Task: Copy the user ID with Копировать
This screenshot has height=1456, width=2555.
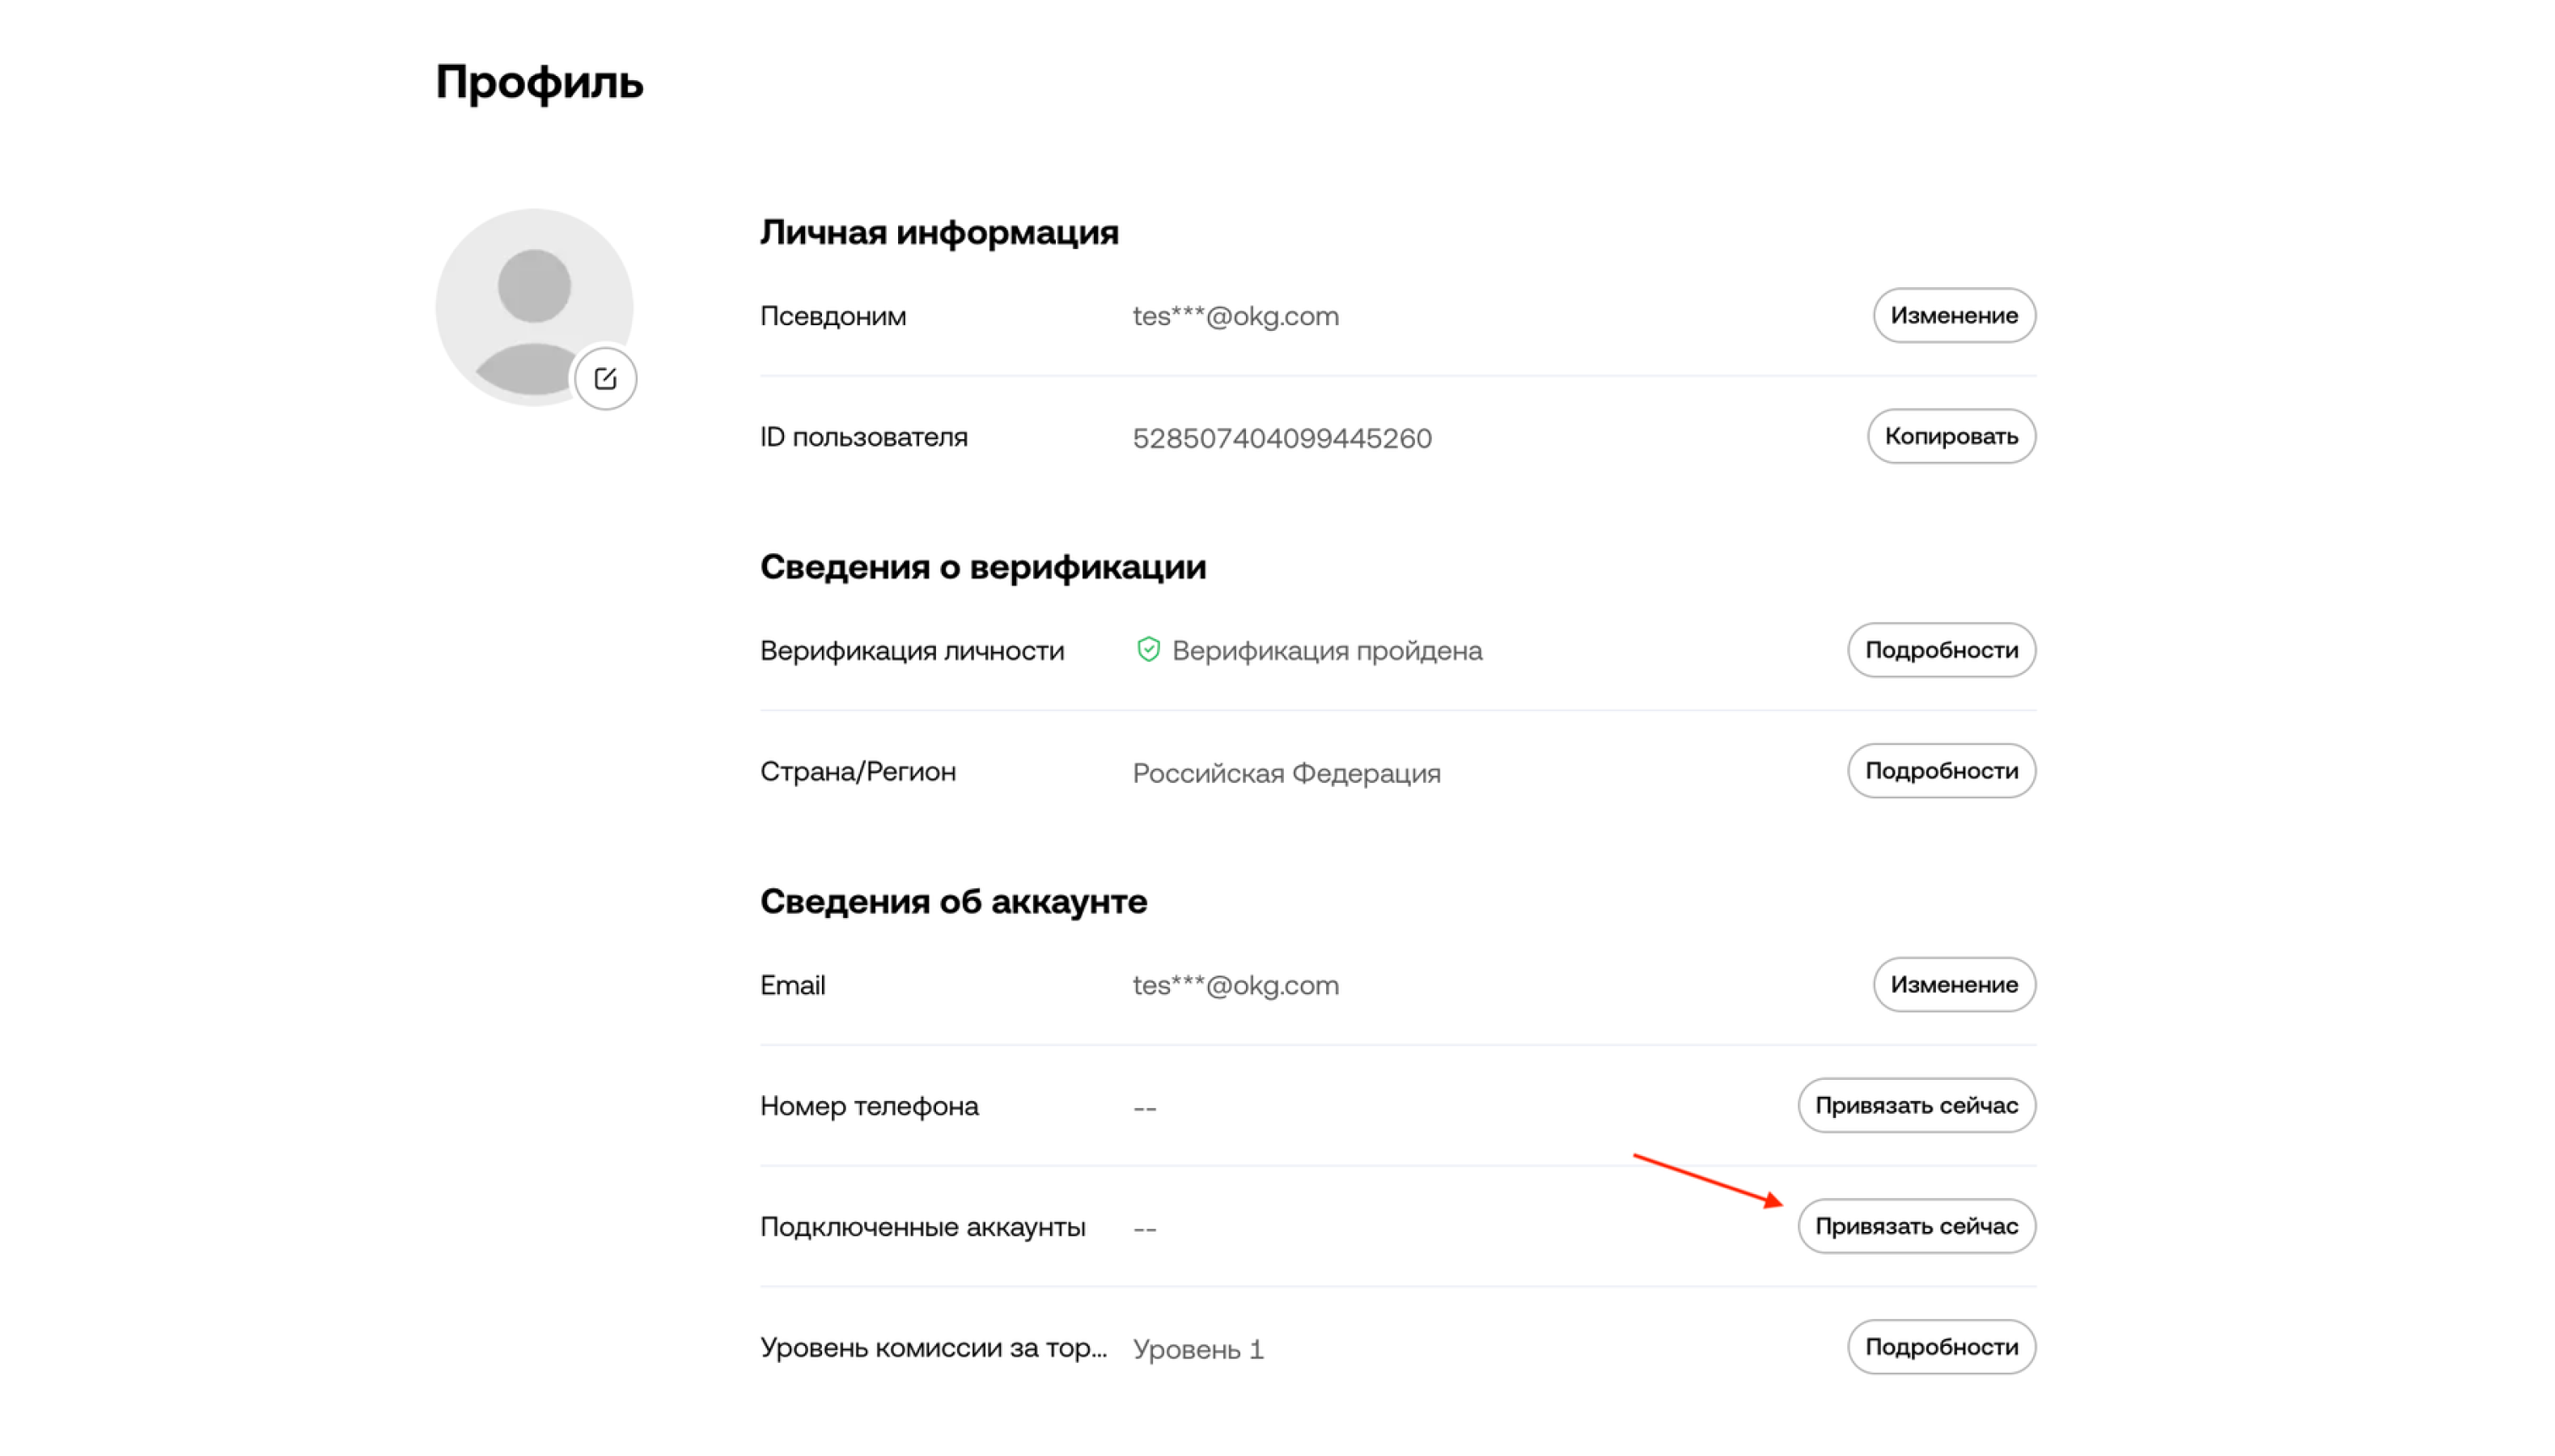Action: click(x=1950, y=436)
